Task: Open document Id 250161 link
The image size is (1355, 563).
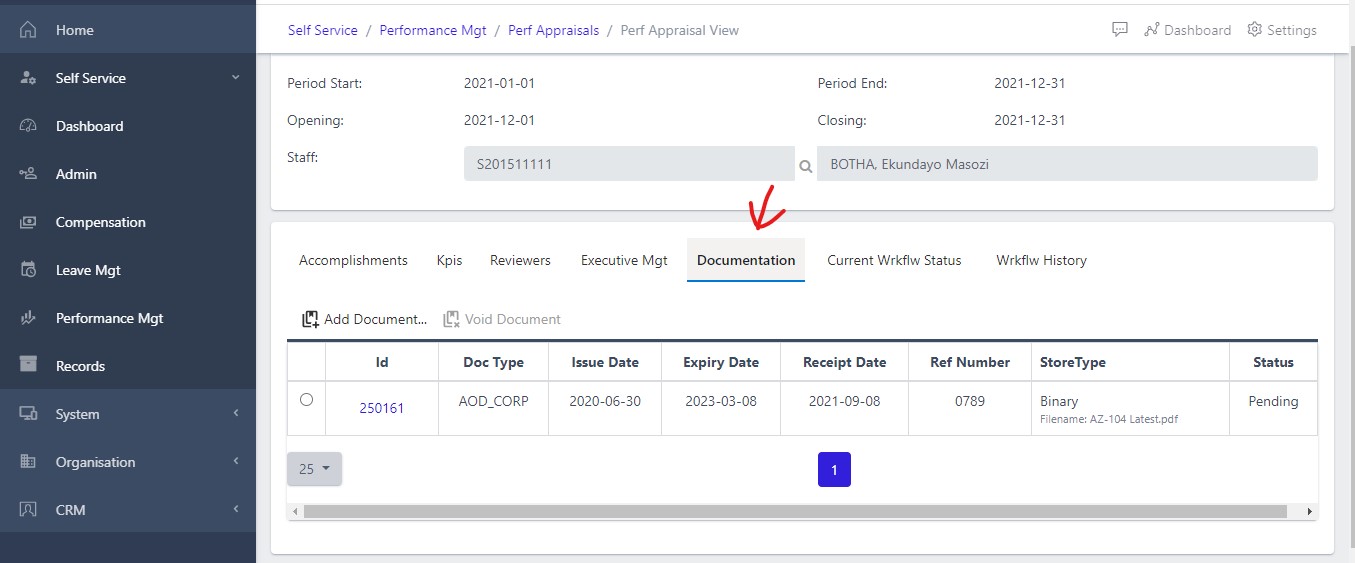Action: (x=382, y=408)
